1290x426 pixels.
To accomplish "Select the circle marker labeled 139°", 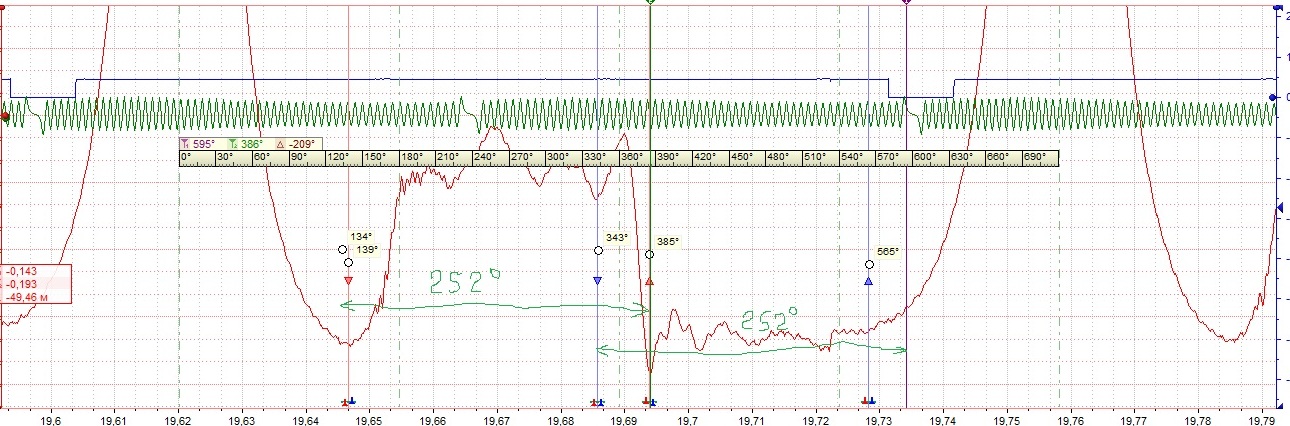I will [348, 262].
